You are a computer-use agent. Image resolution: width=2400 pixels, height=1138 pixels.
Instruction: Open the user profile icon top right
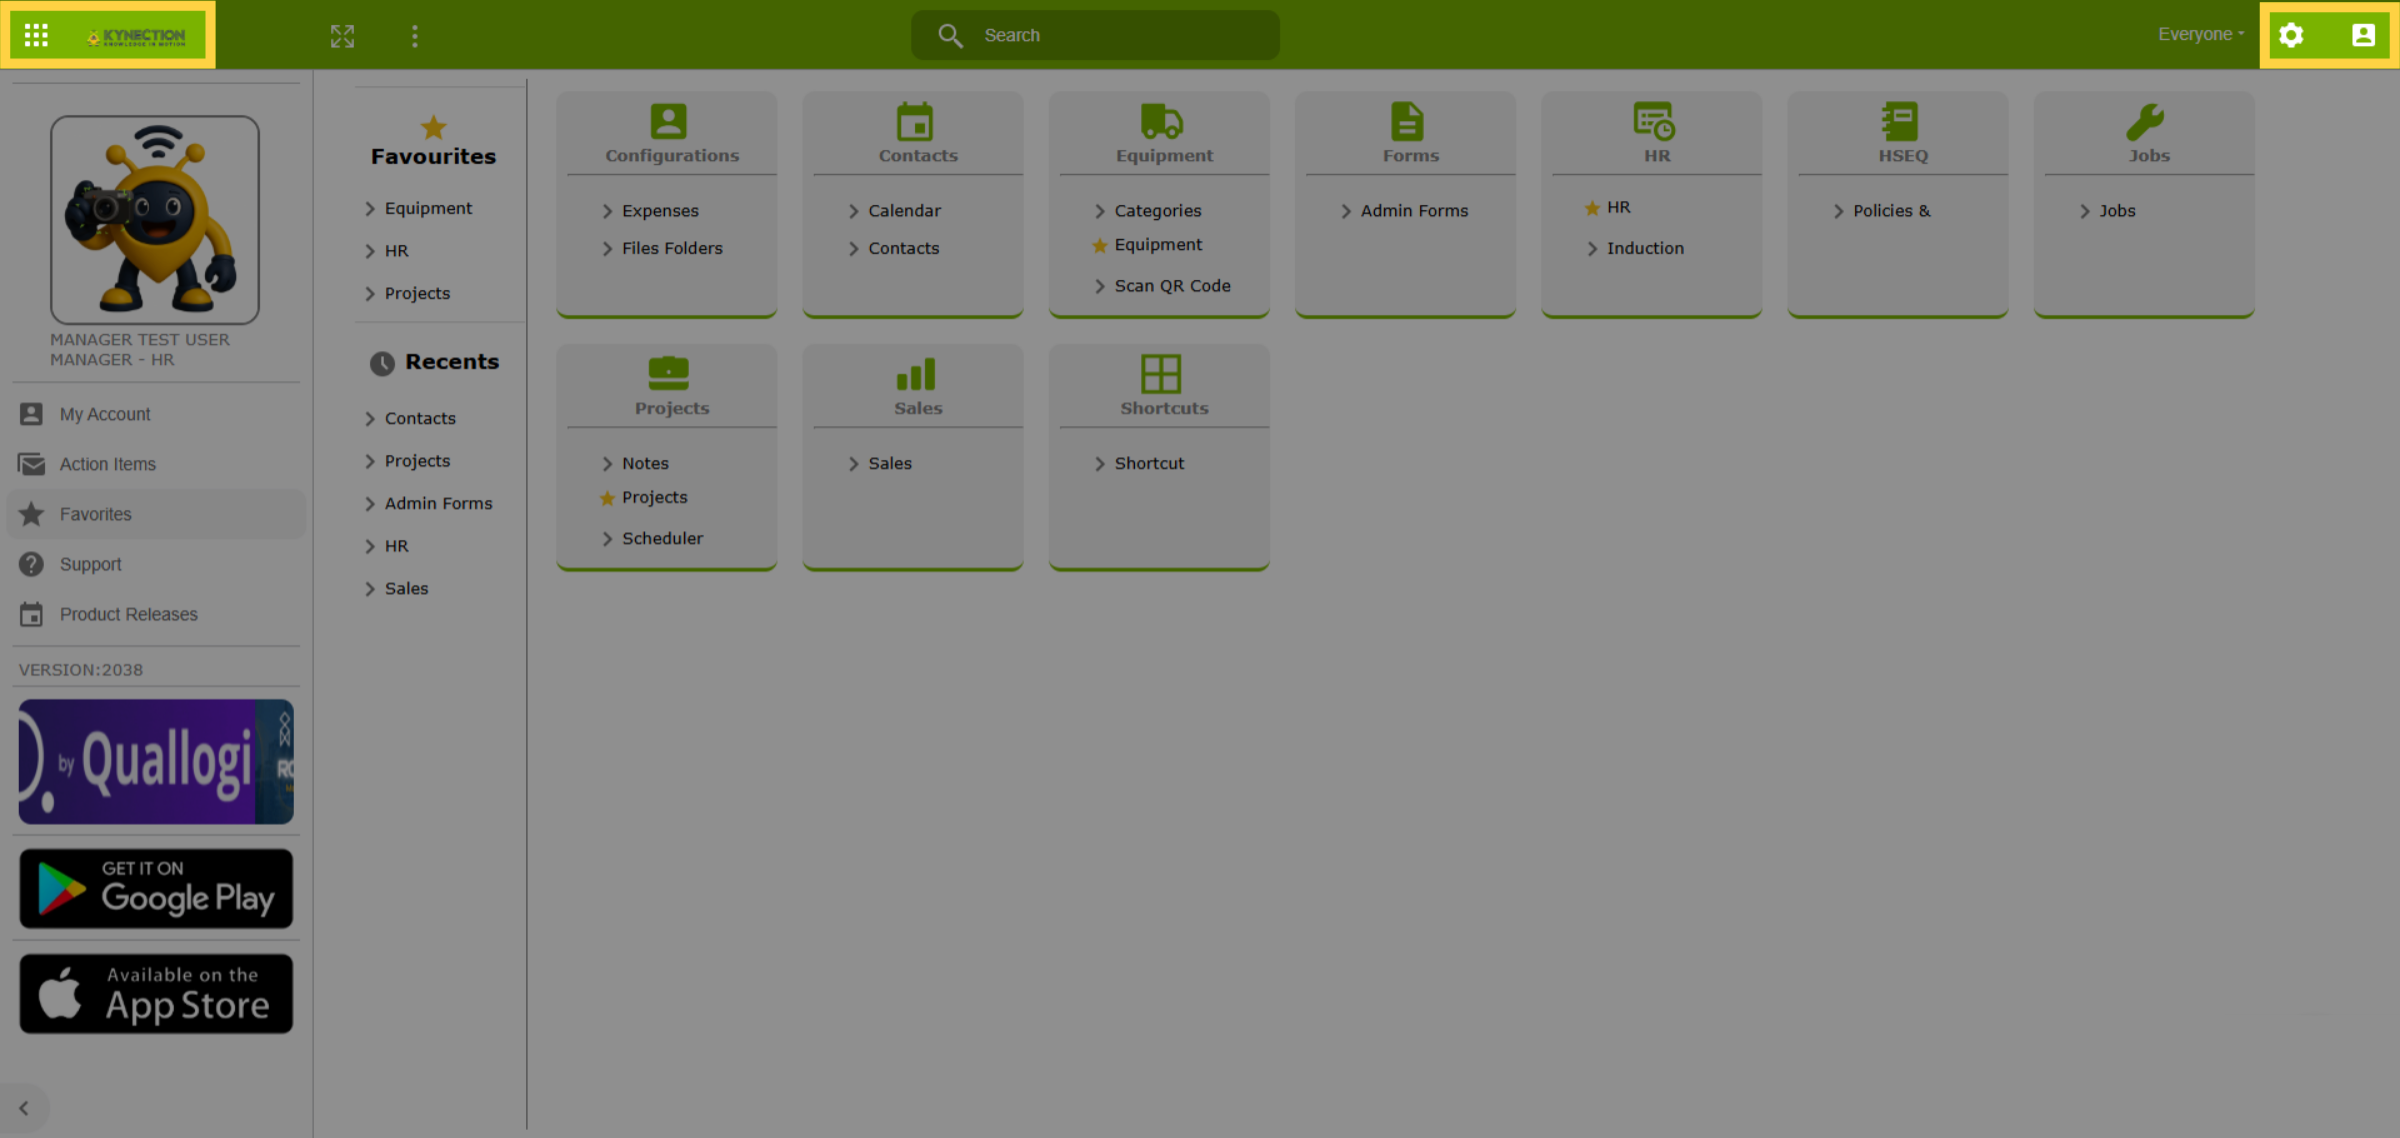click(x=2363, y=35)
